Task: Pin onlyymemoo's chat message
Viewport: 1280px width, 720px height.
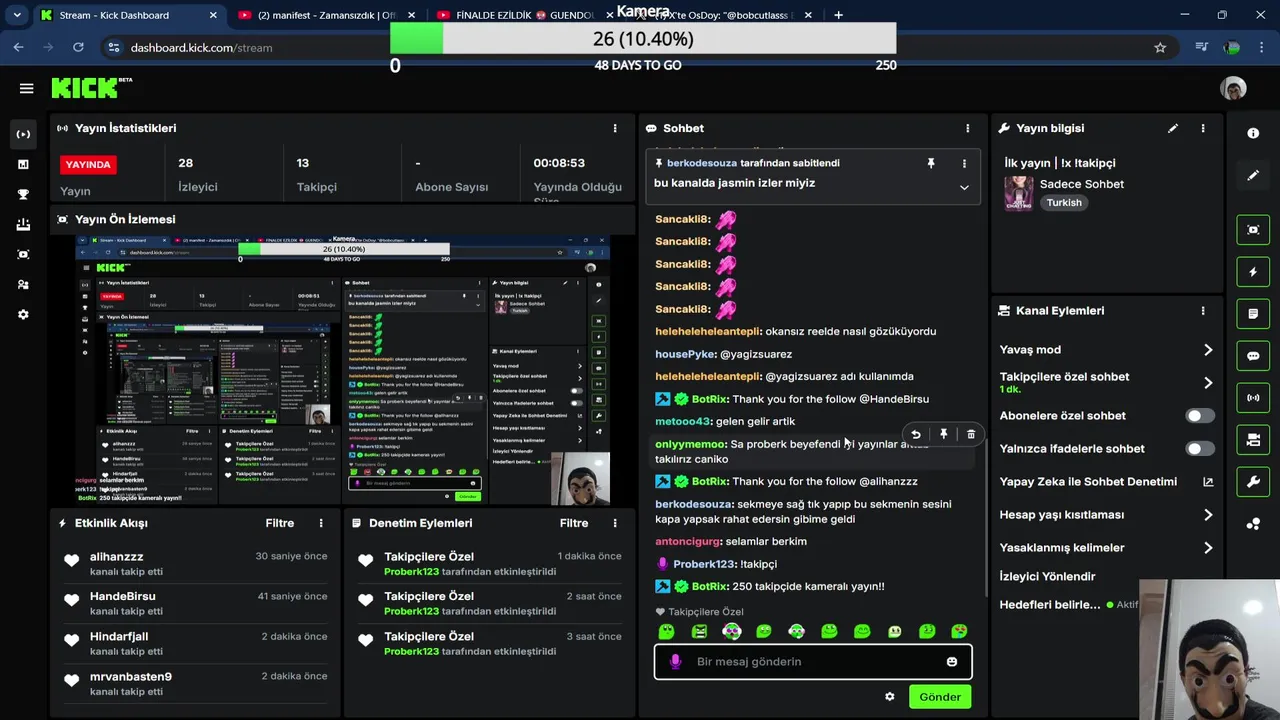Action: tap(943, 434)
